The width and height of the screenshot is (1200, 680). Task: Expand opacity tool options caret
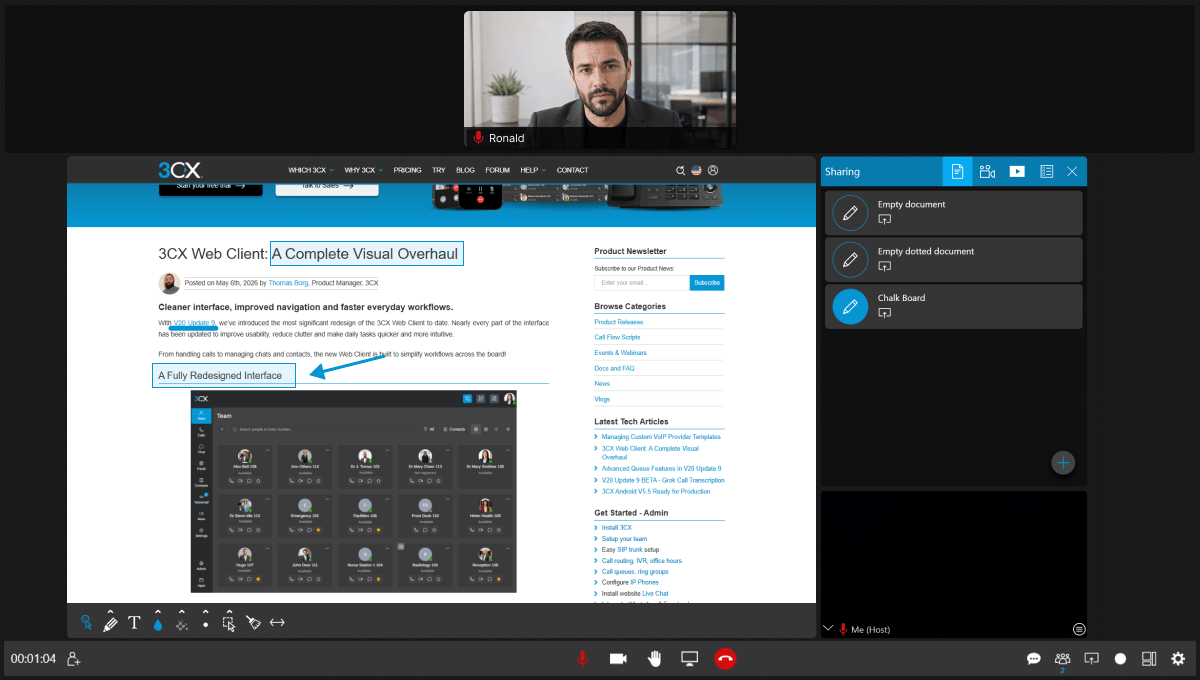[182, 612]
